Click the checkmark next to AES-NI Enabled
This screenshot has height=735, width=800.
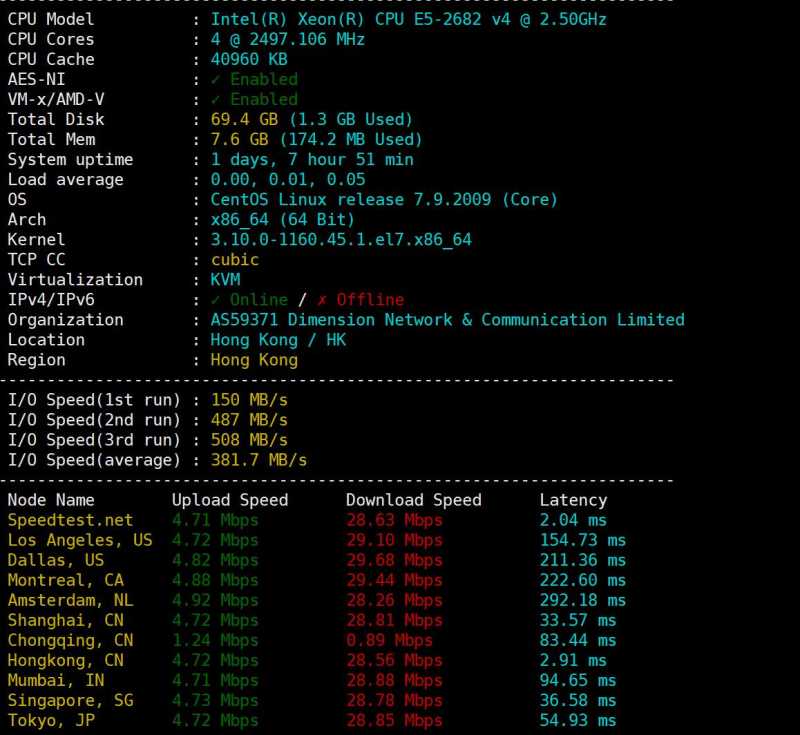point(216,79)
